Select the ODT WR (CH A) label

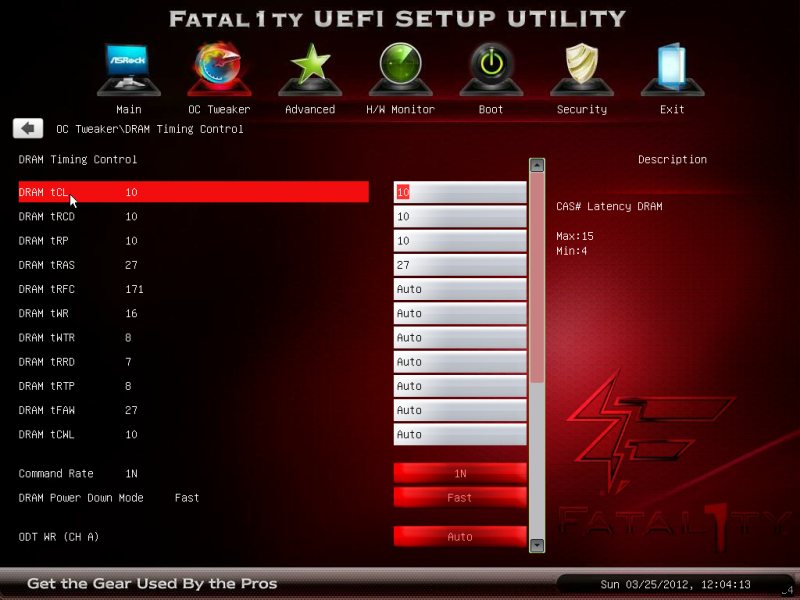pos(59,537)
